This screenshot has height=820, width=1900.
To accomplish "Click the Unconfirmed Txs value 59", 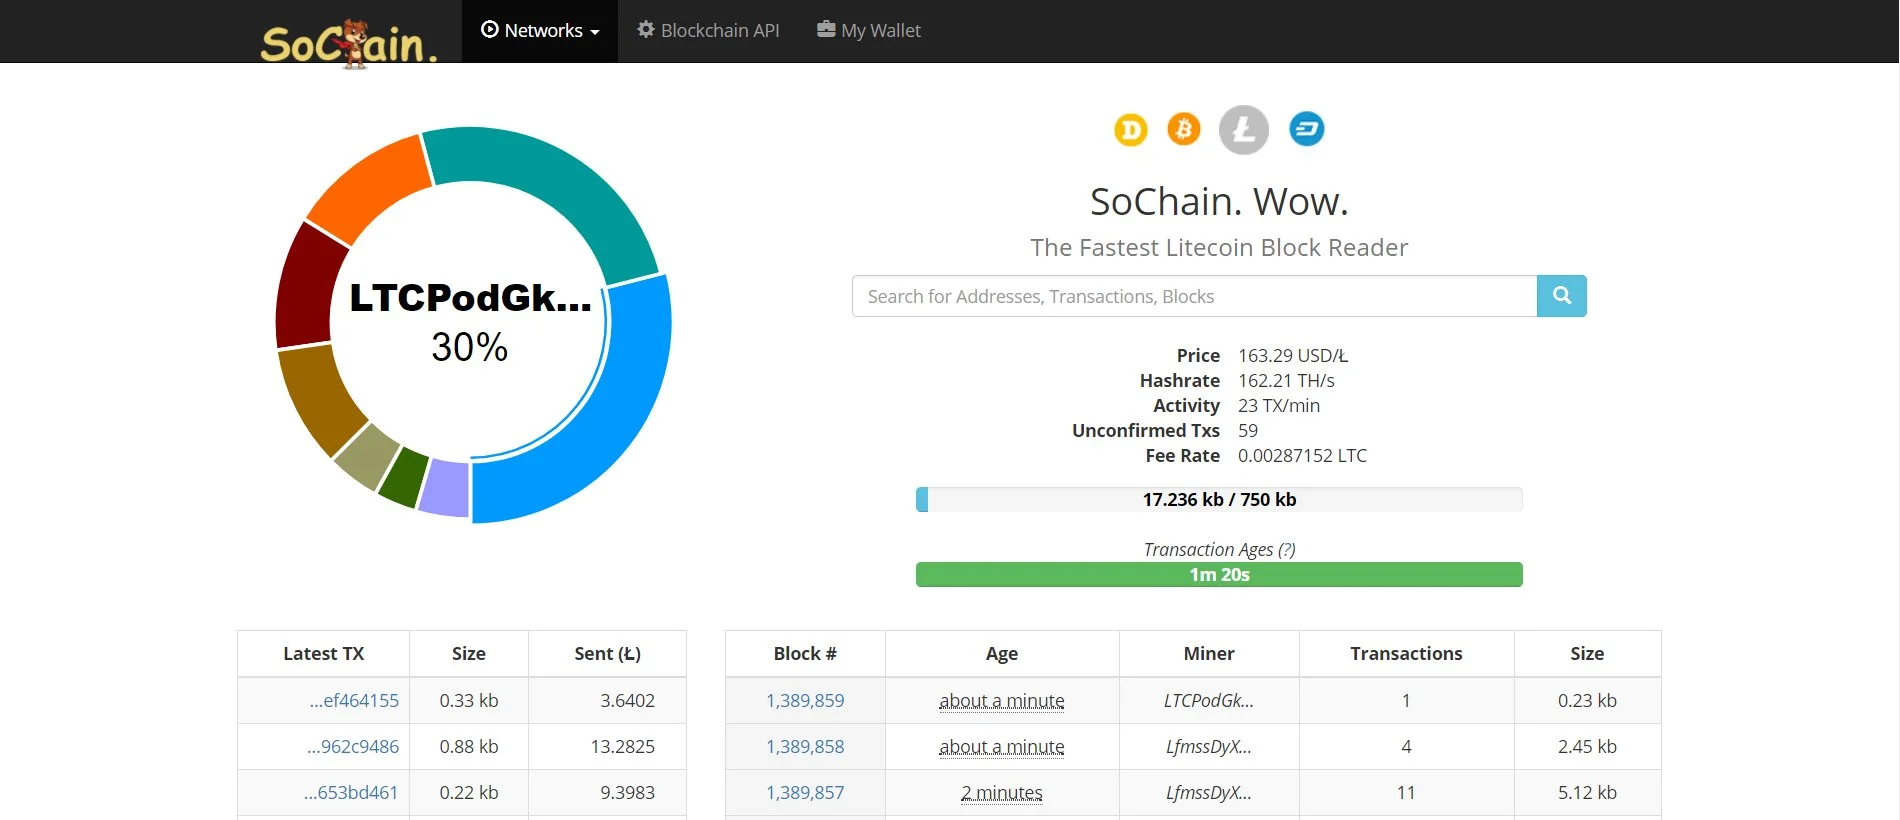I will pos(1248,431).
